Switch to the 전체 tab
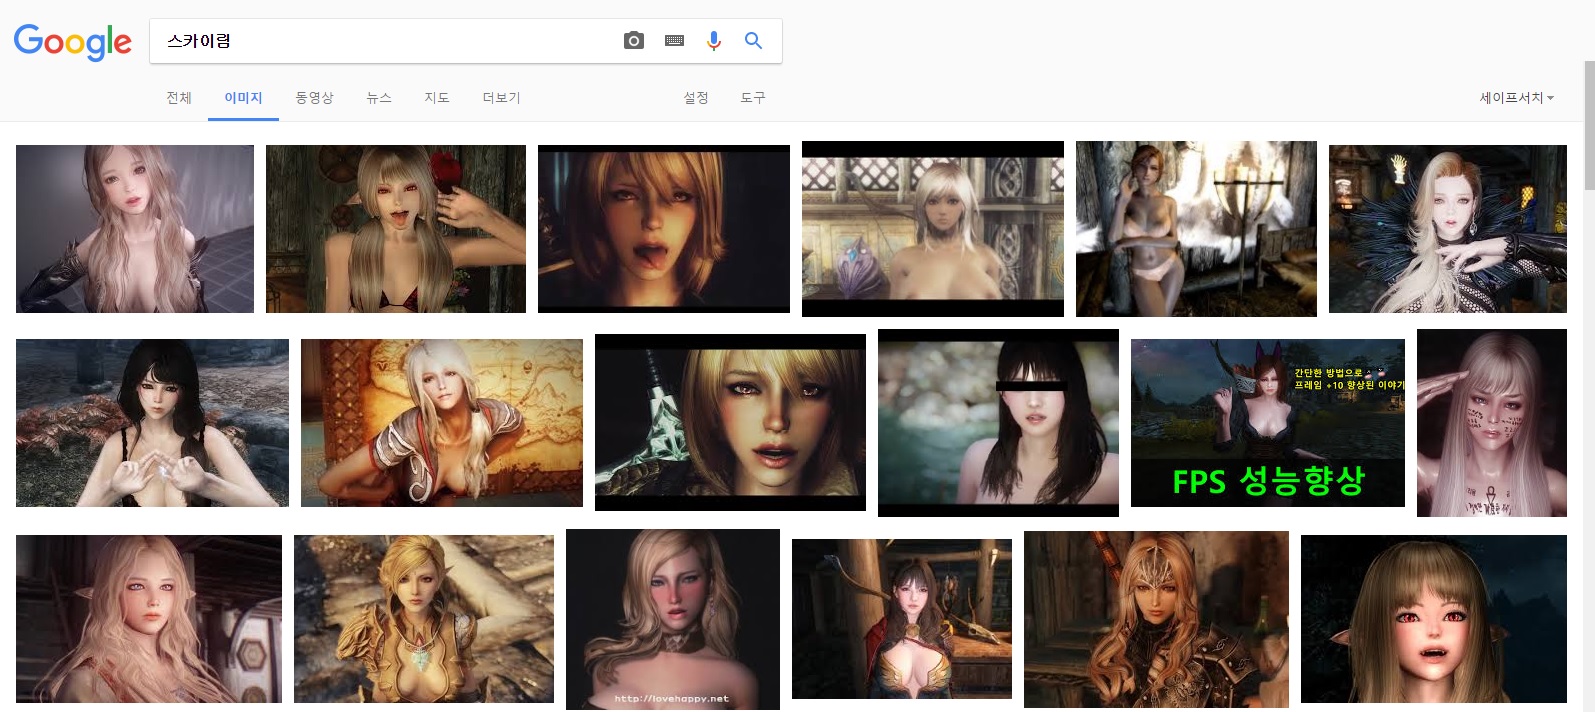The width and height of the screenshot is (1595, 712). point(179,98)
